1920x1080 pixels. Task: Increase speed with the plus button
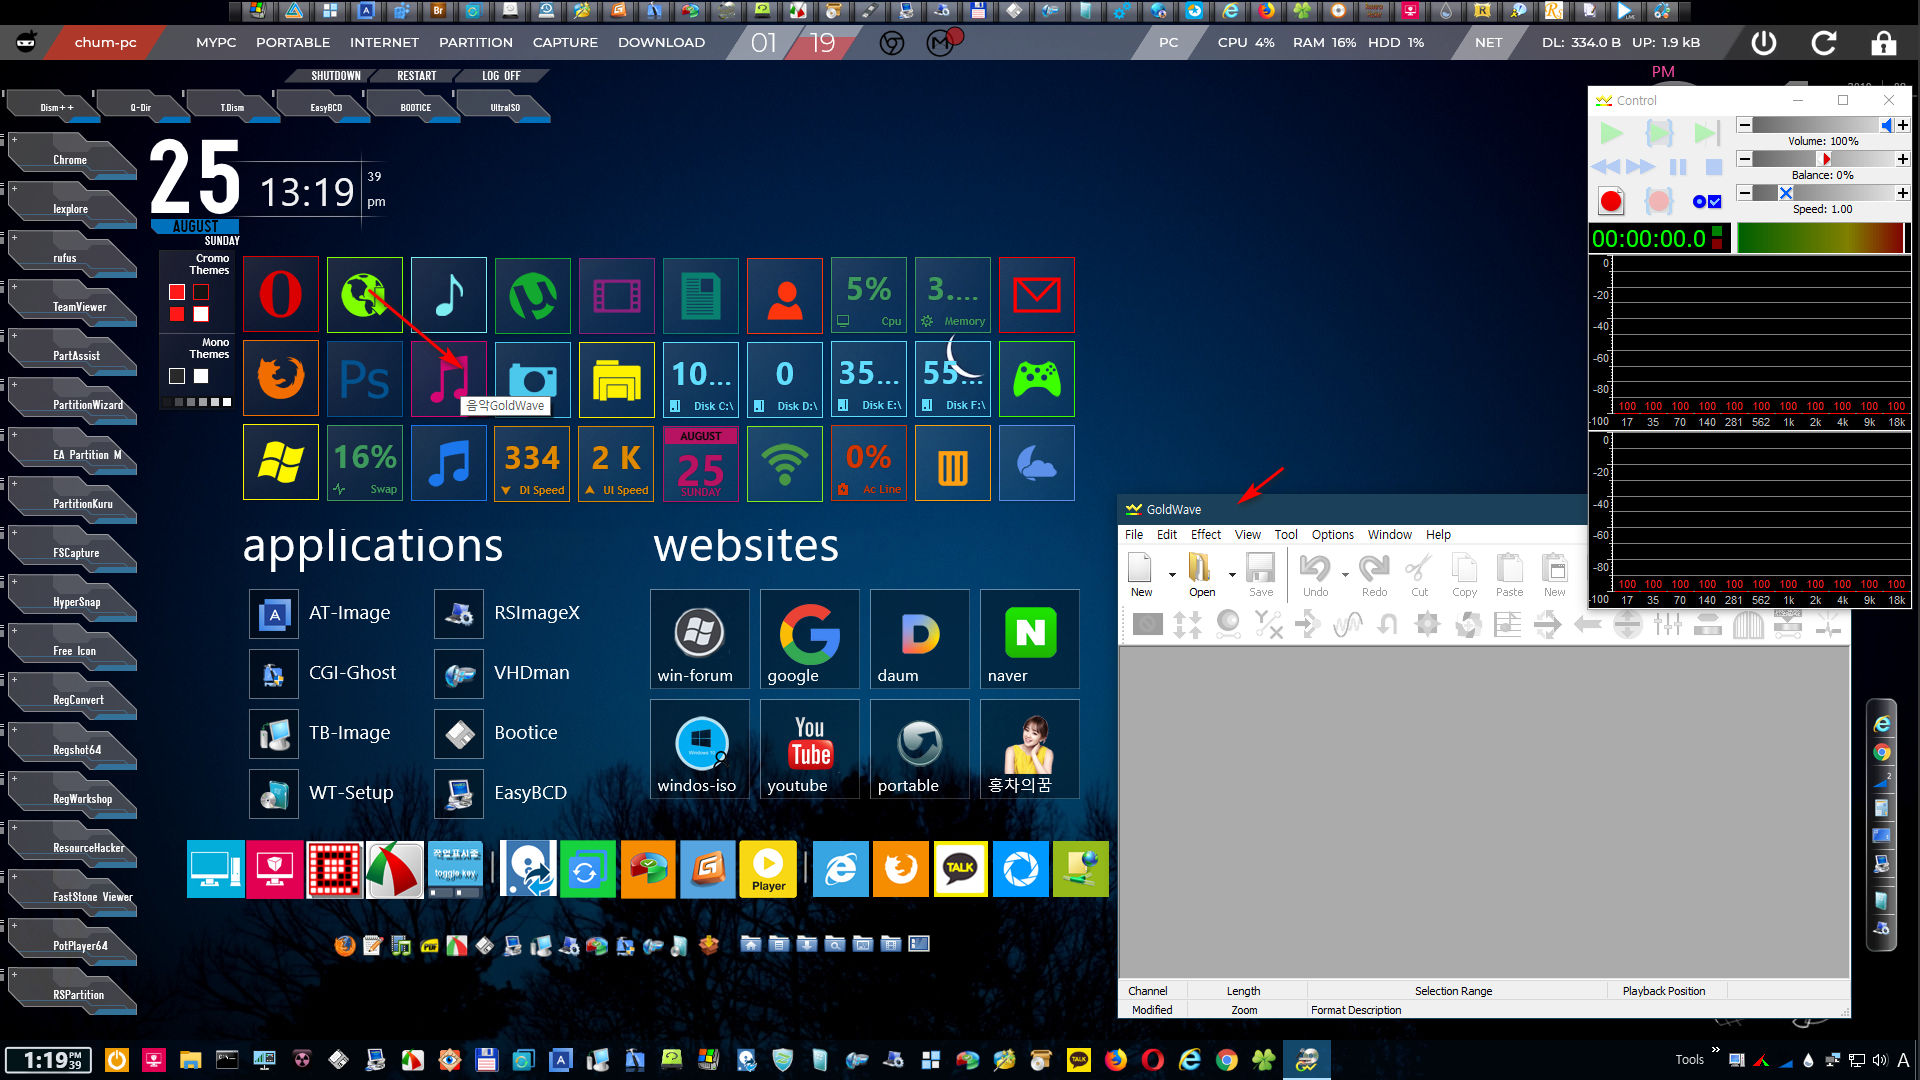[1902, 193]
